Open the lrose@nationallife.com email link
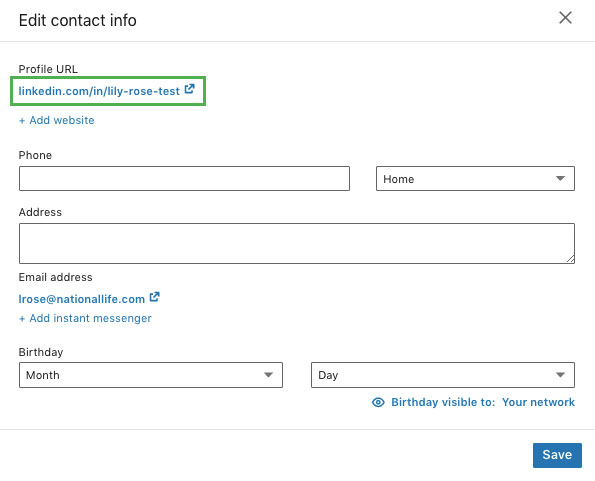The height and width of the screenshot is (481, 595). point(82,299)
